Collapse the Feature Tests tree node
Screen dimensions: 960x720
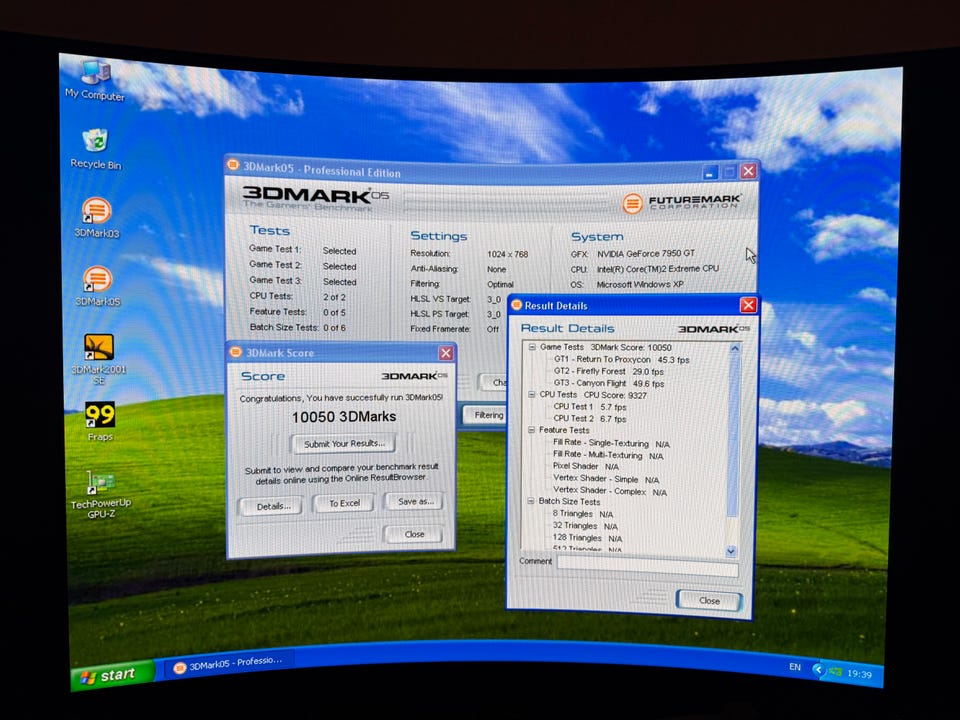[x=531, y=430]
